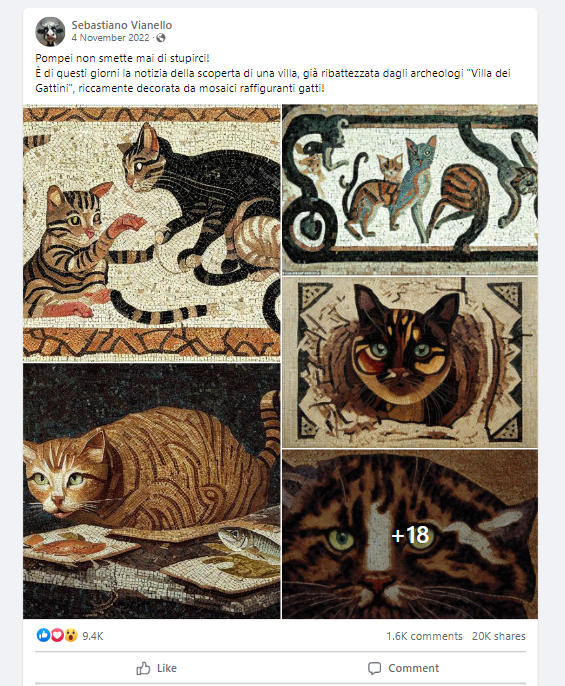Open the 1.6K comments link

click(424, 636)
